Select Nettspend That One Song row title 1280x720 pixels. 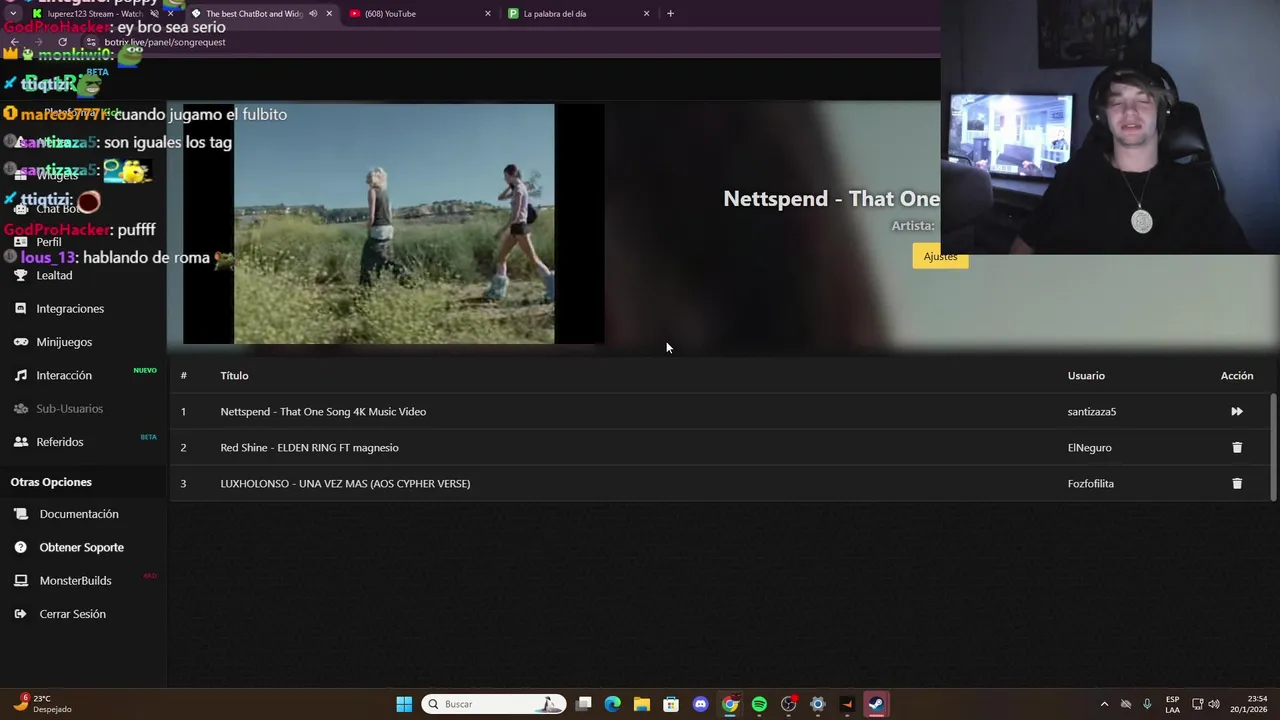(323, 411)
